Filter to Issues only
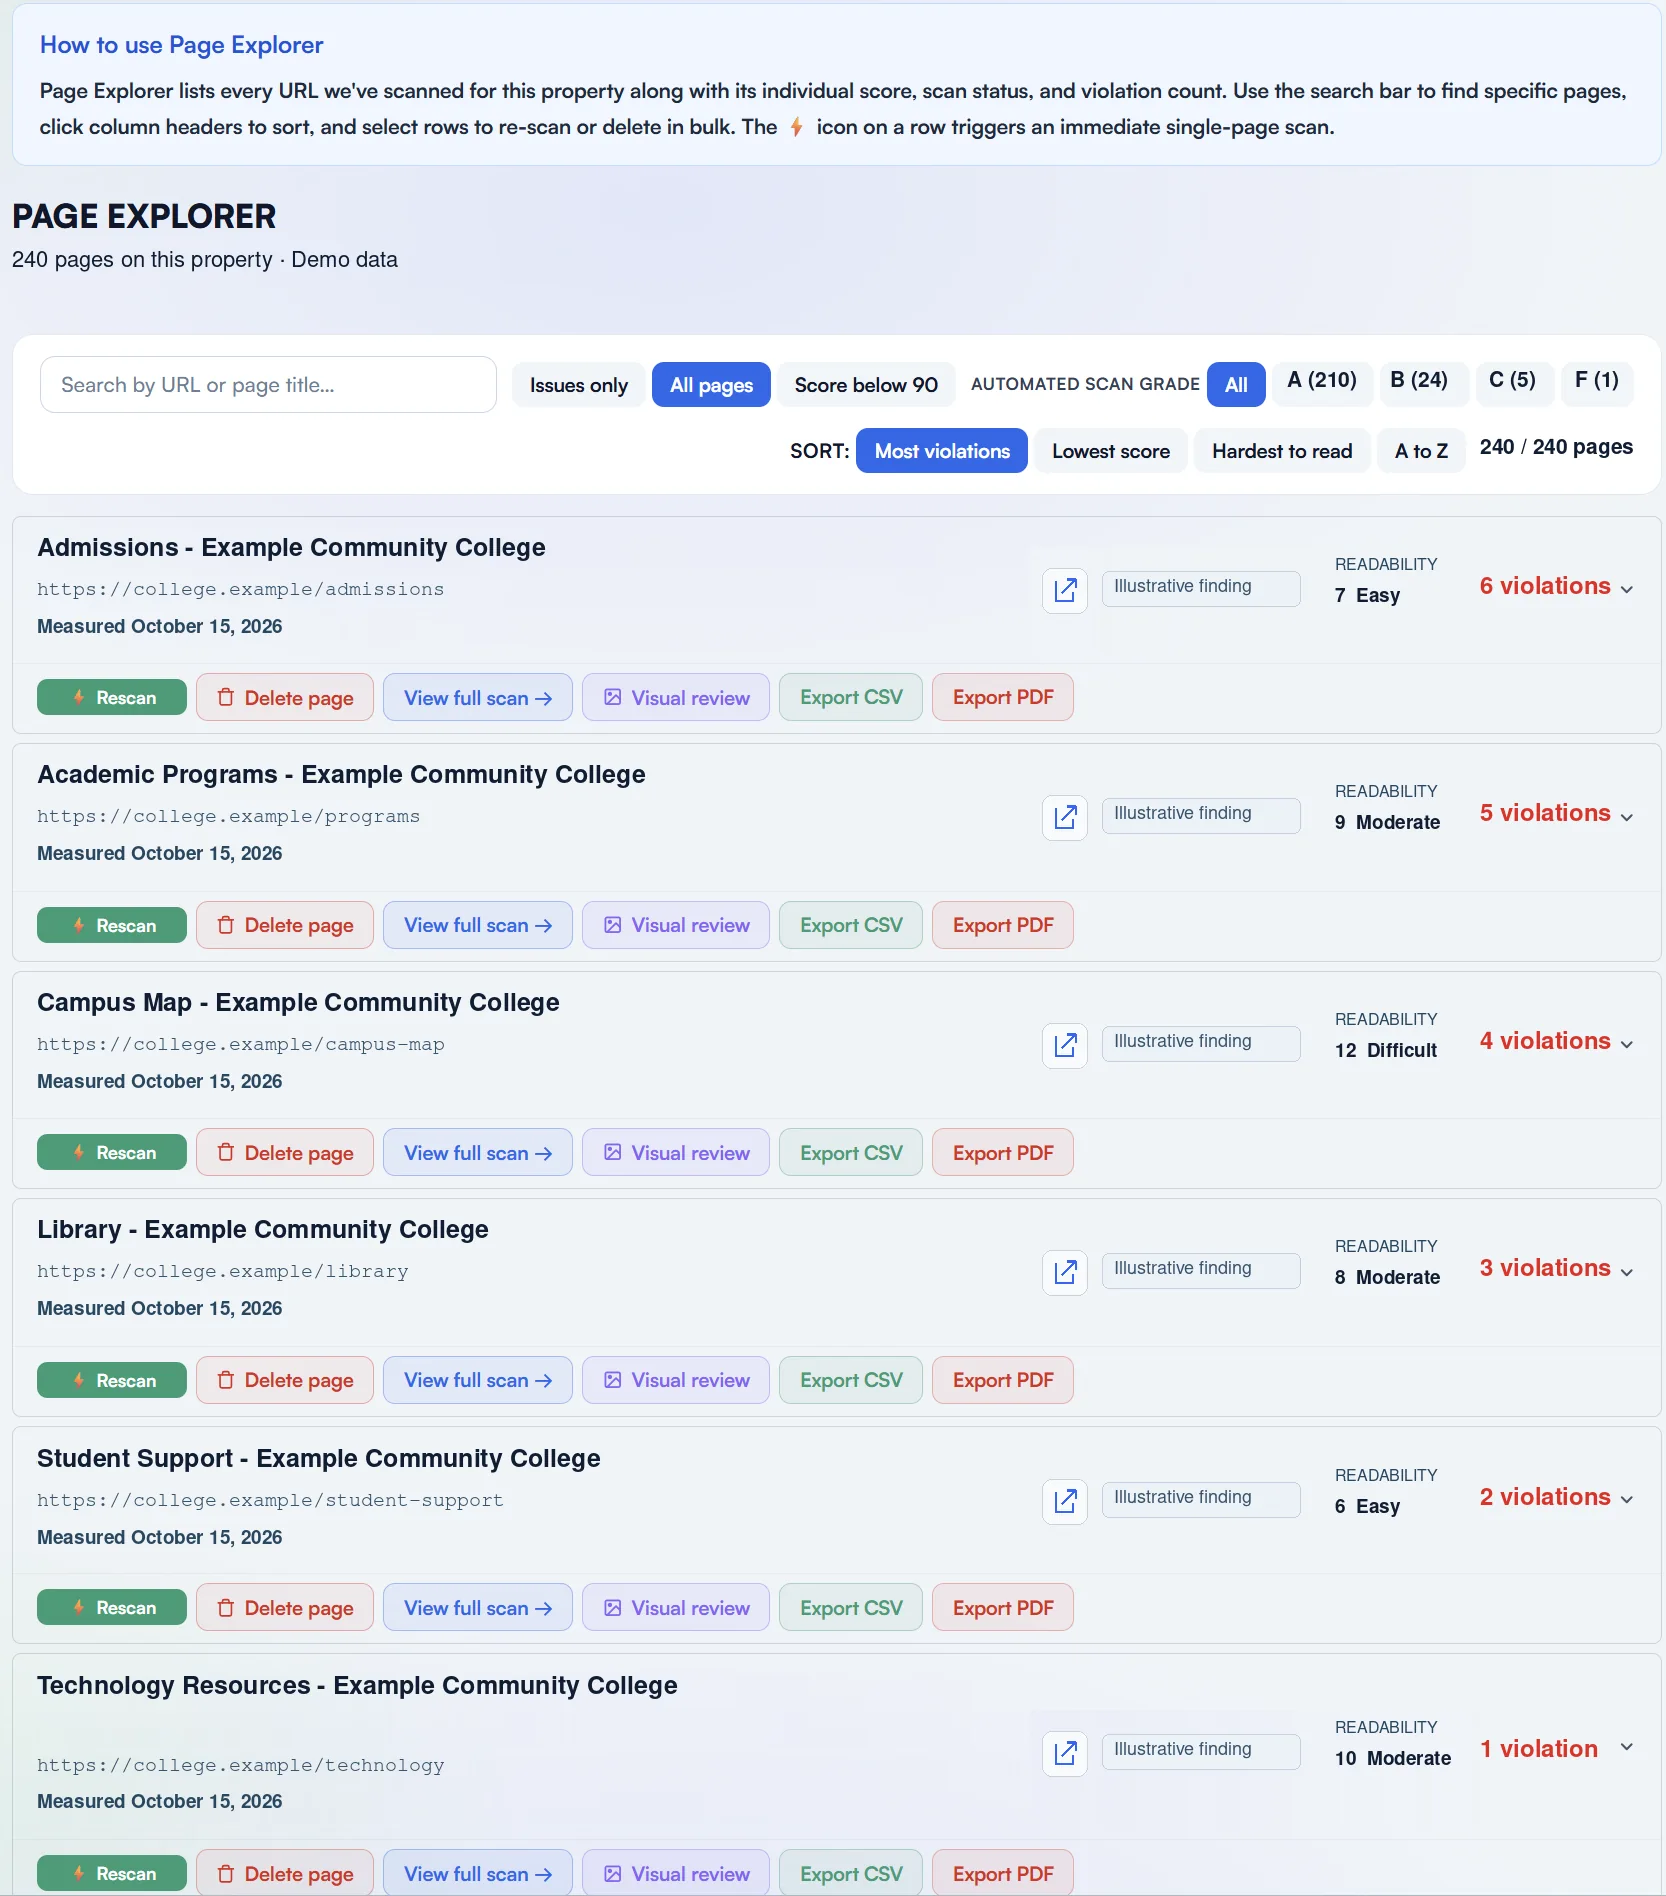 pyautogui.click(x=579, y=385)
